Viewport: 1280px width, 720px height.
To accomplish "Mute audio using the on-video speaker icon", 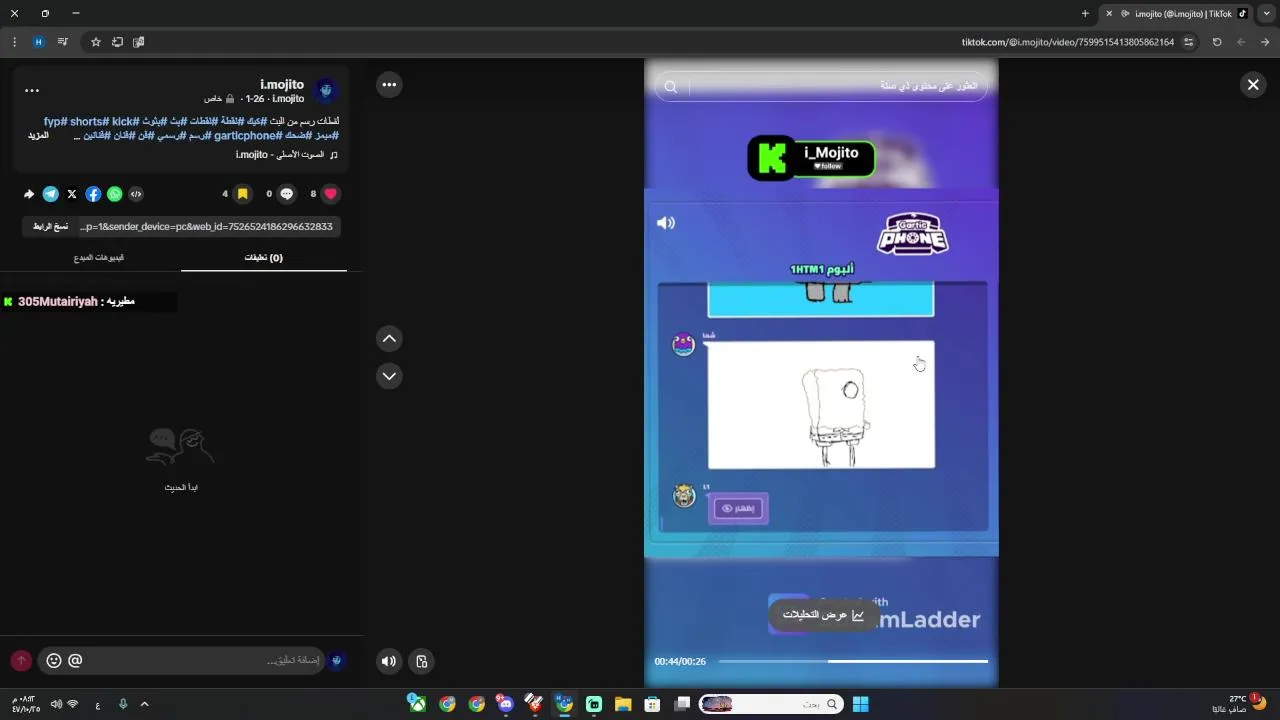I will tap(666, 223).
